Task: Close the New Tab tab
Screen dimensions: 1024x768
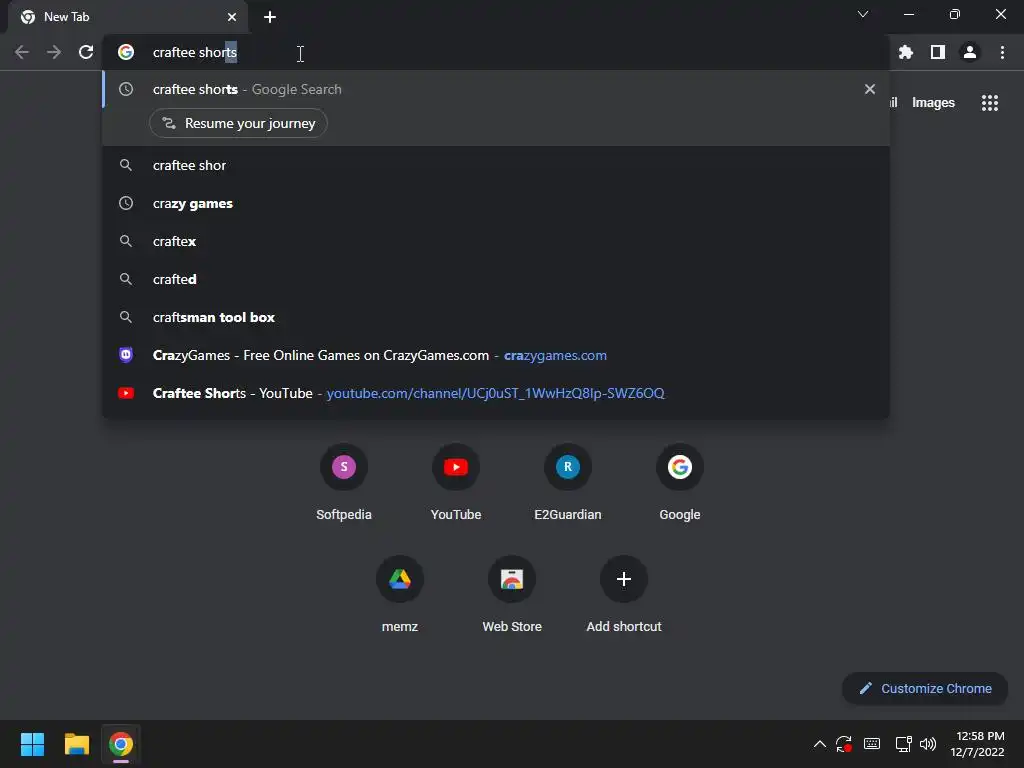Action: pos(232,17)
